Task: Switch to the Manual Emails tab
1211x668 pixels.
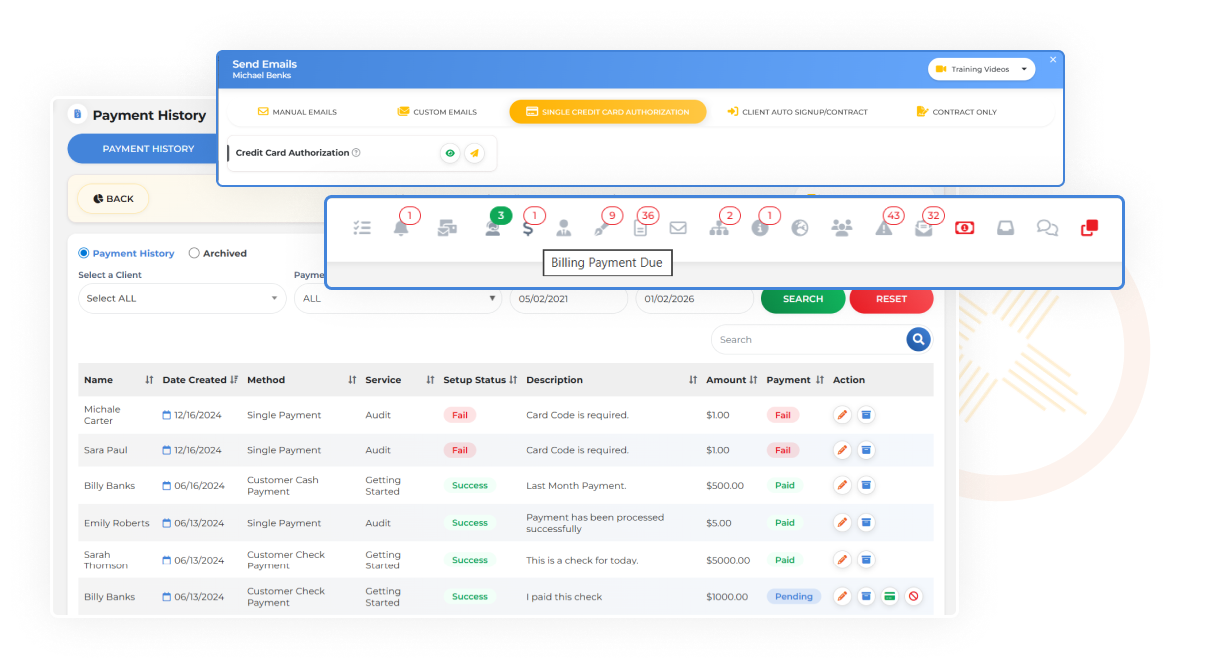Action: coord(297,112)
